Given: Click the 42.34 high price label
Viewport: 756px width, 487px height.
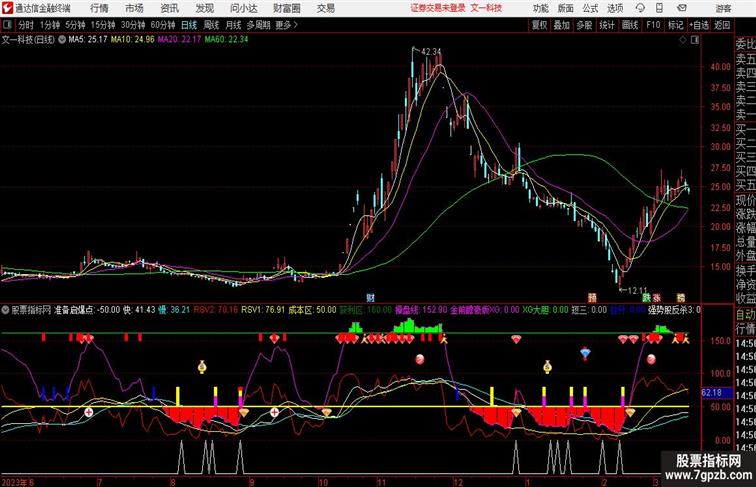Looking at the screenshot, I should 431,51.
